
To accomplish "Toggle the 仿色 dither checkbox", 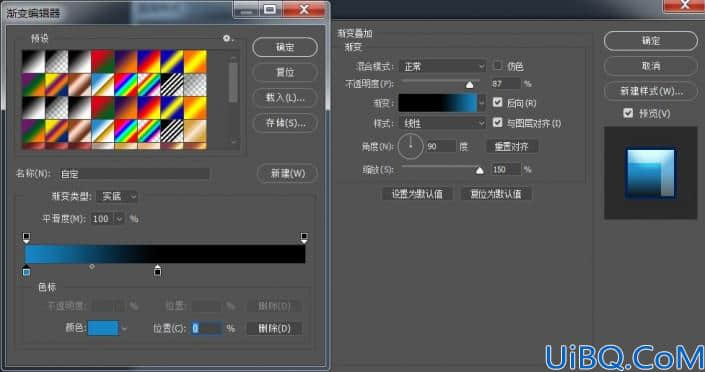I will tap(497, 66).
